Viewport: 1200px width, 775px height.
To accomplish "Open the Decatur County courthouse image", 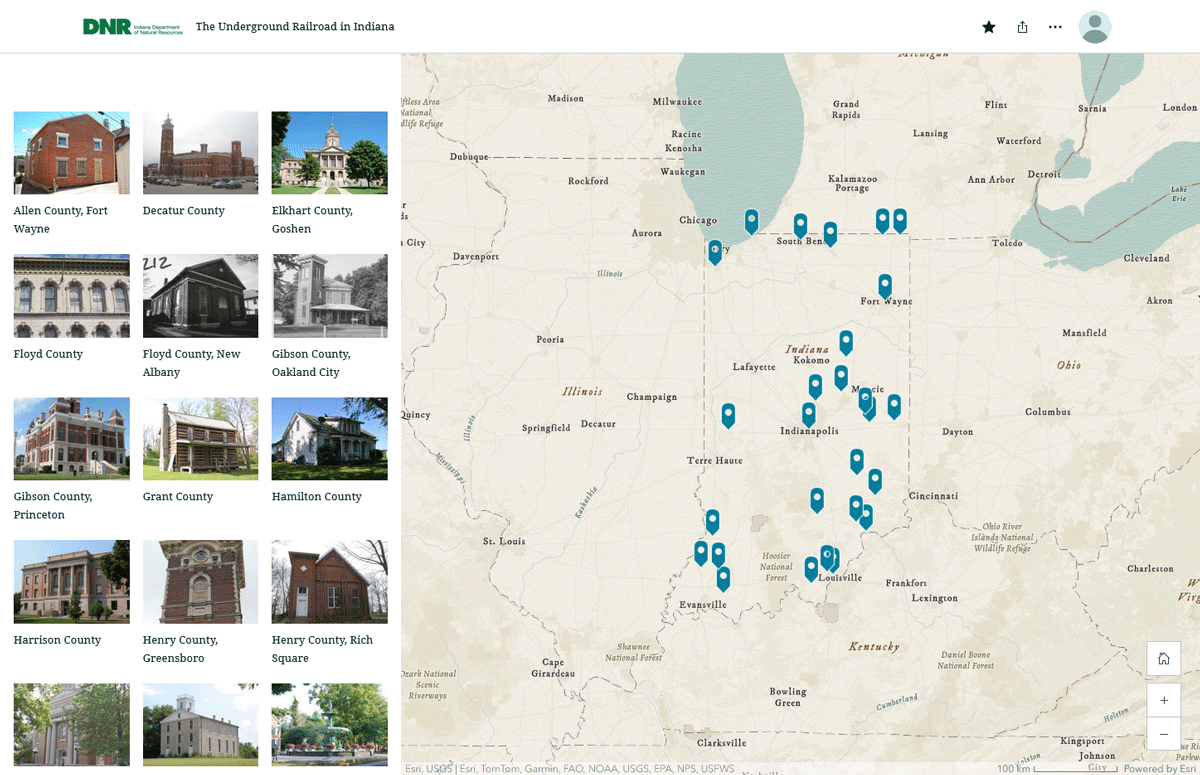I will click(x=200, y=152).
